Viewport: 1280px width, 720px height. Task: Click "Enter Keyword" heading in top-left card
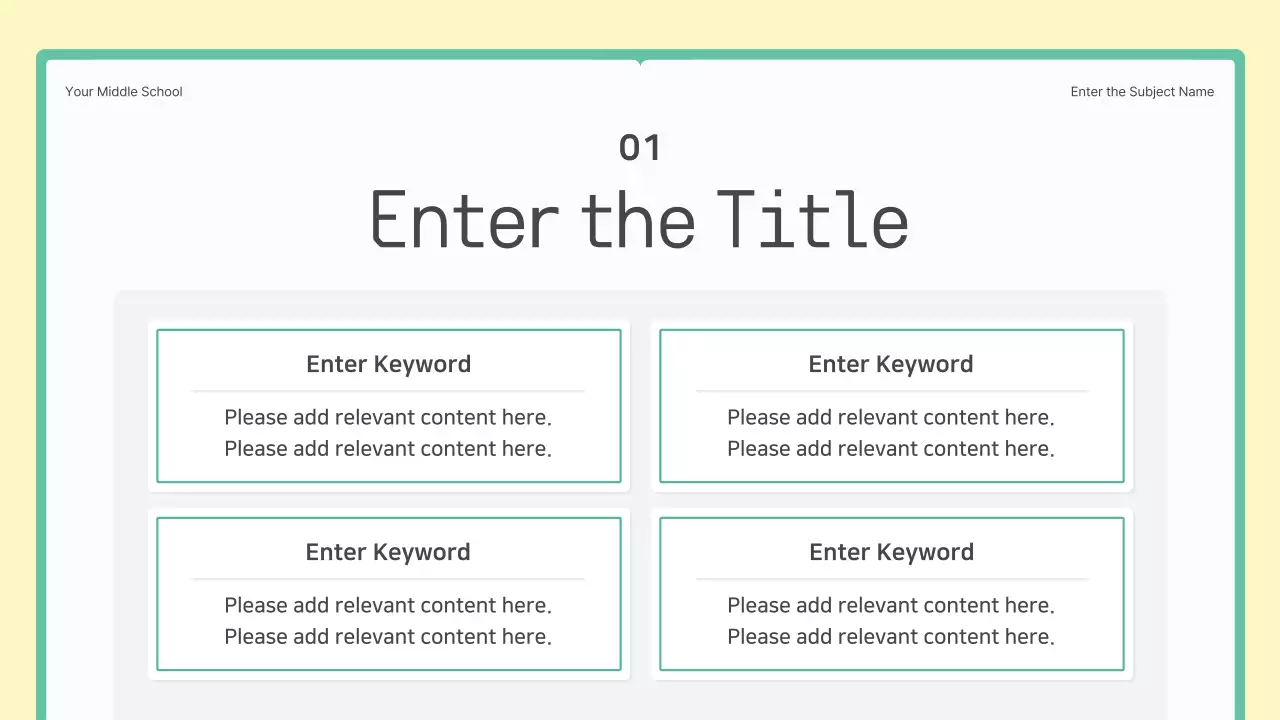pos(388,364)
